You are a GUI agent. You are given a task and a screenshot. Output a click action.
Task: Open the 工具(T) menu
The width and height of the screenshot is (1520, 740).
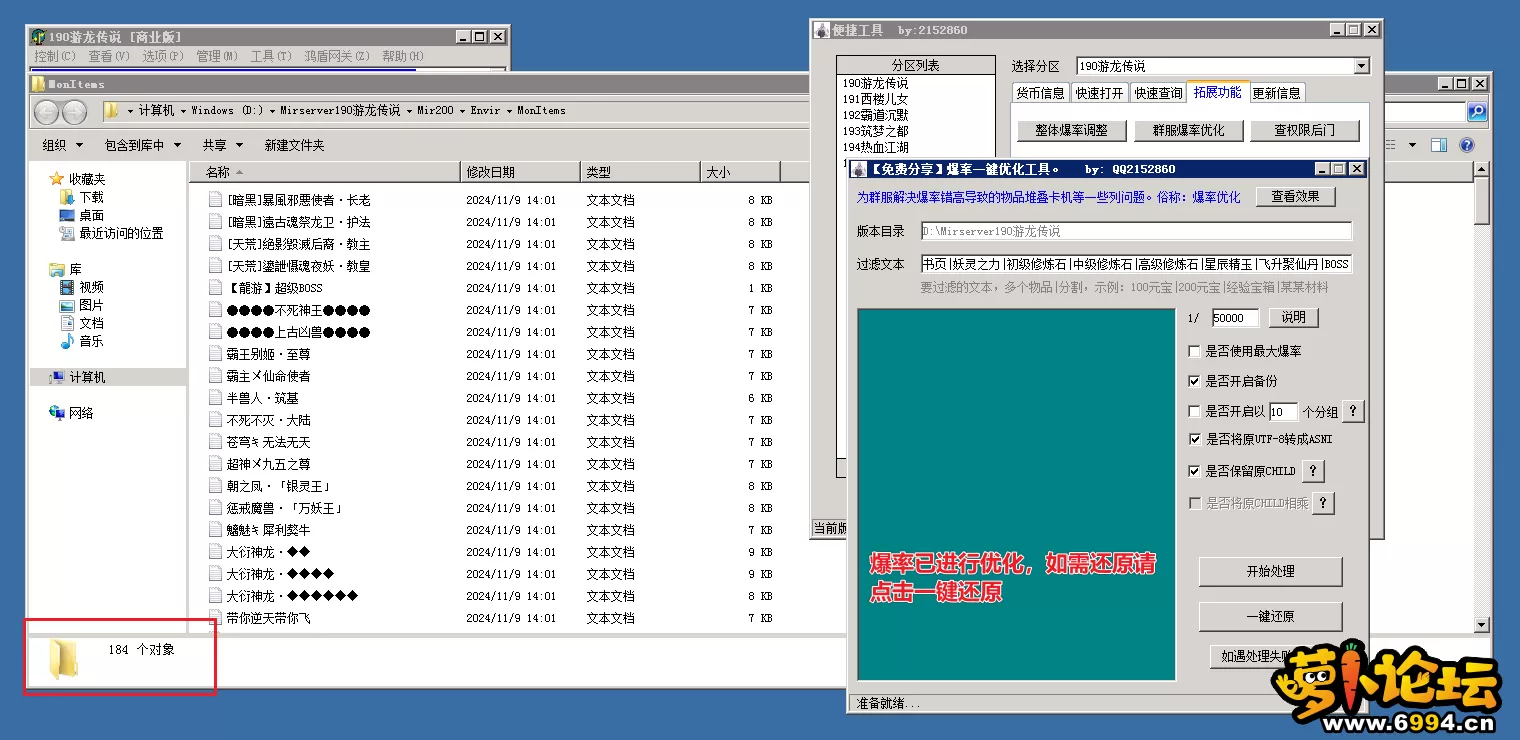pos(271,56)
